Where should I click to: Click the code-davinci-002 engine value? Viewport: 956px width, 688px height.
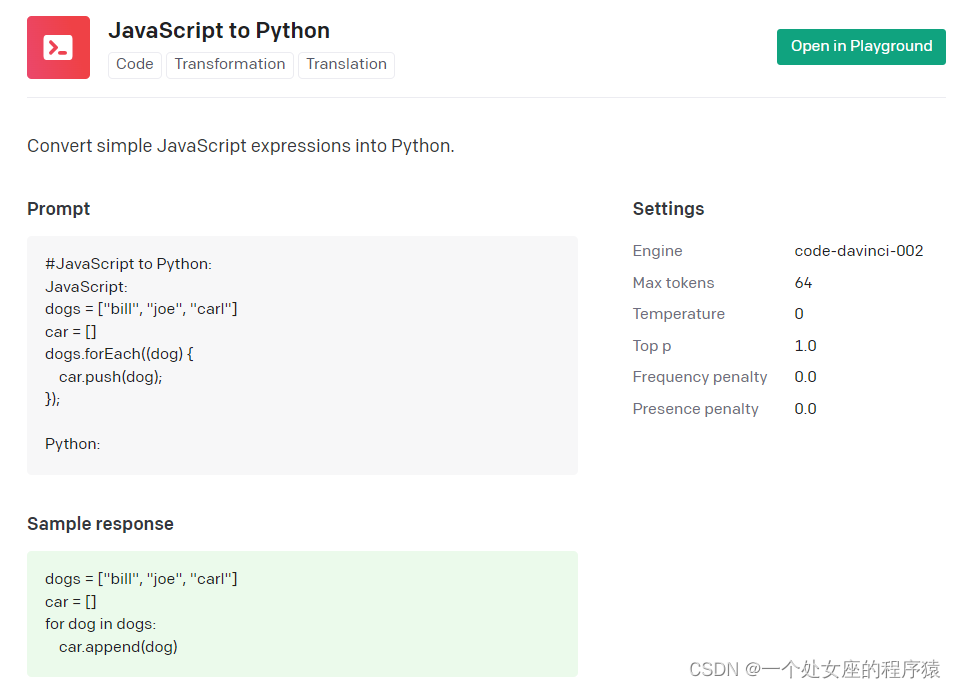click(859, 251)
